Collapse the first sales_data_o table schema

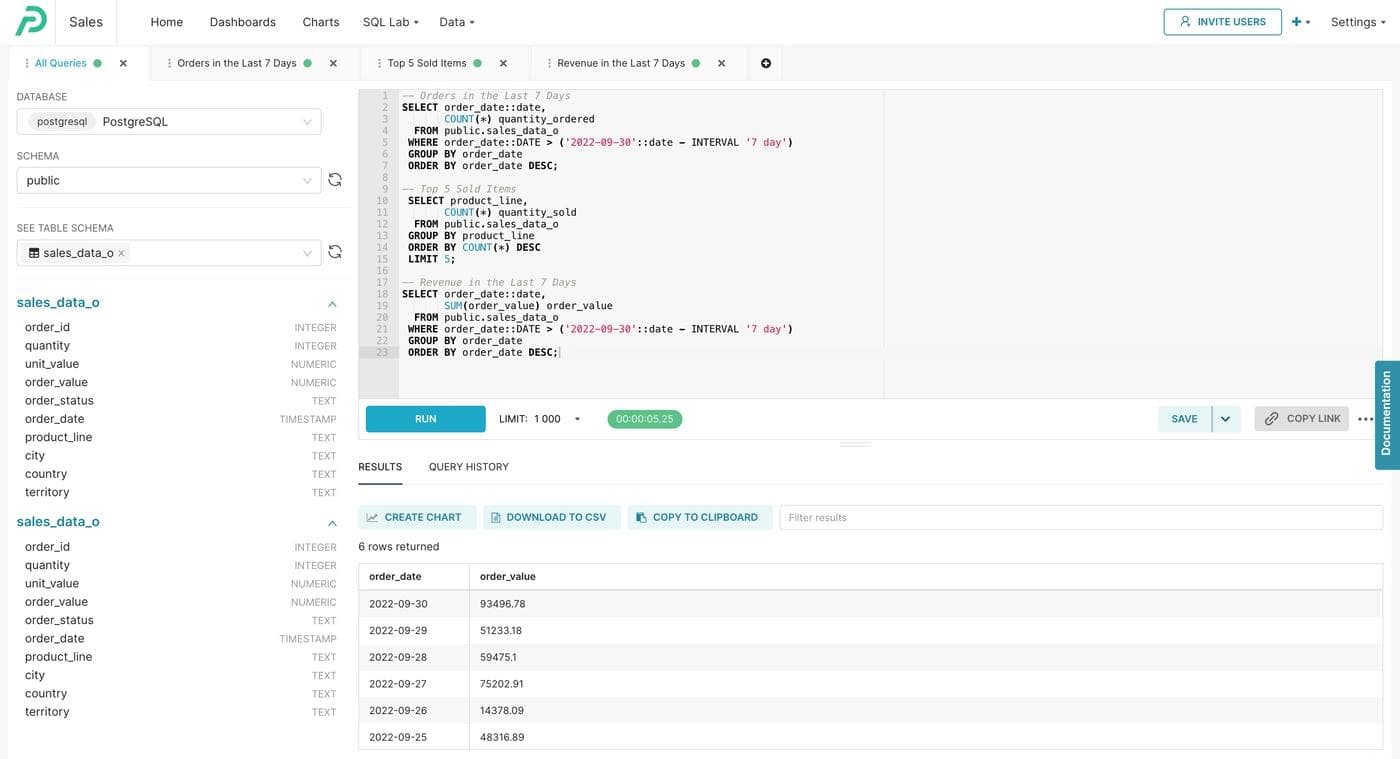[332, 303]
